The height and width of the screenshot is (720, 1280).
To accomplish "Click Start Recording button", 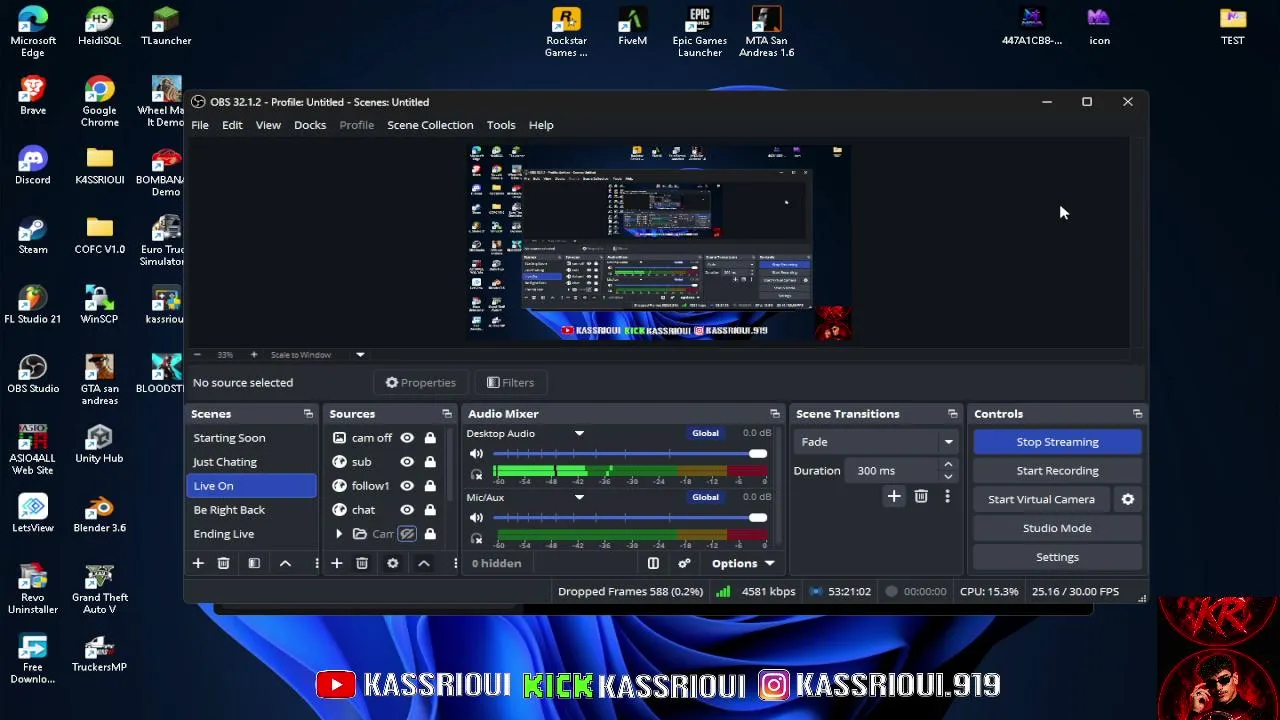I will [1057, 471].
